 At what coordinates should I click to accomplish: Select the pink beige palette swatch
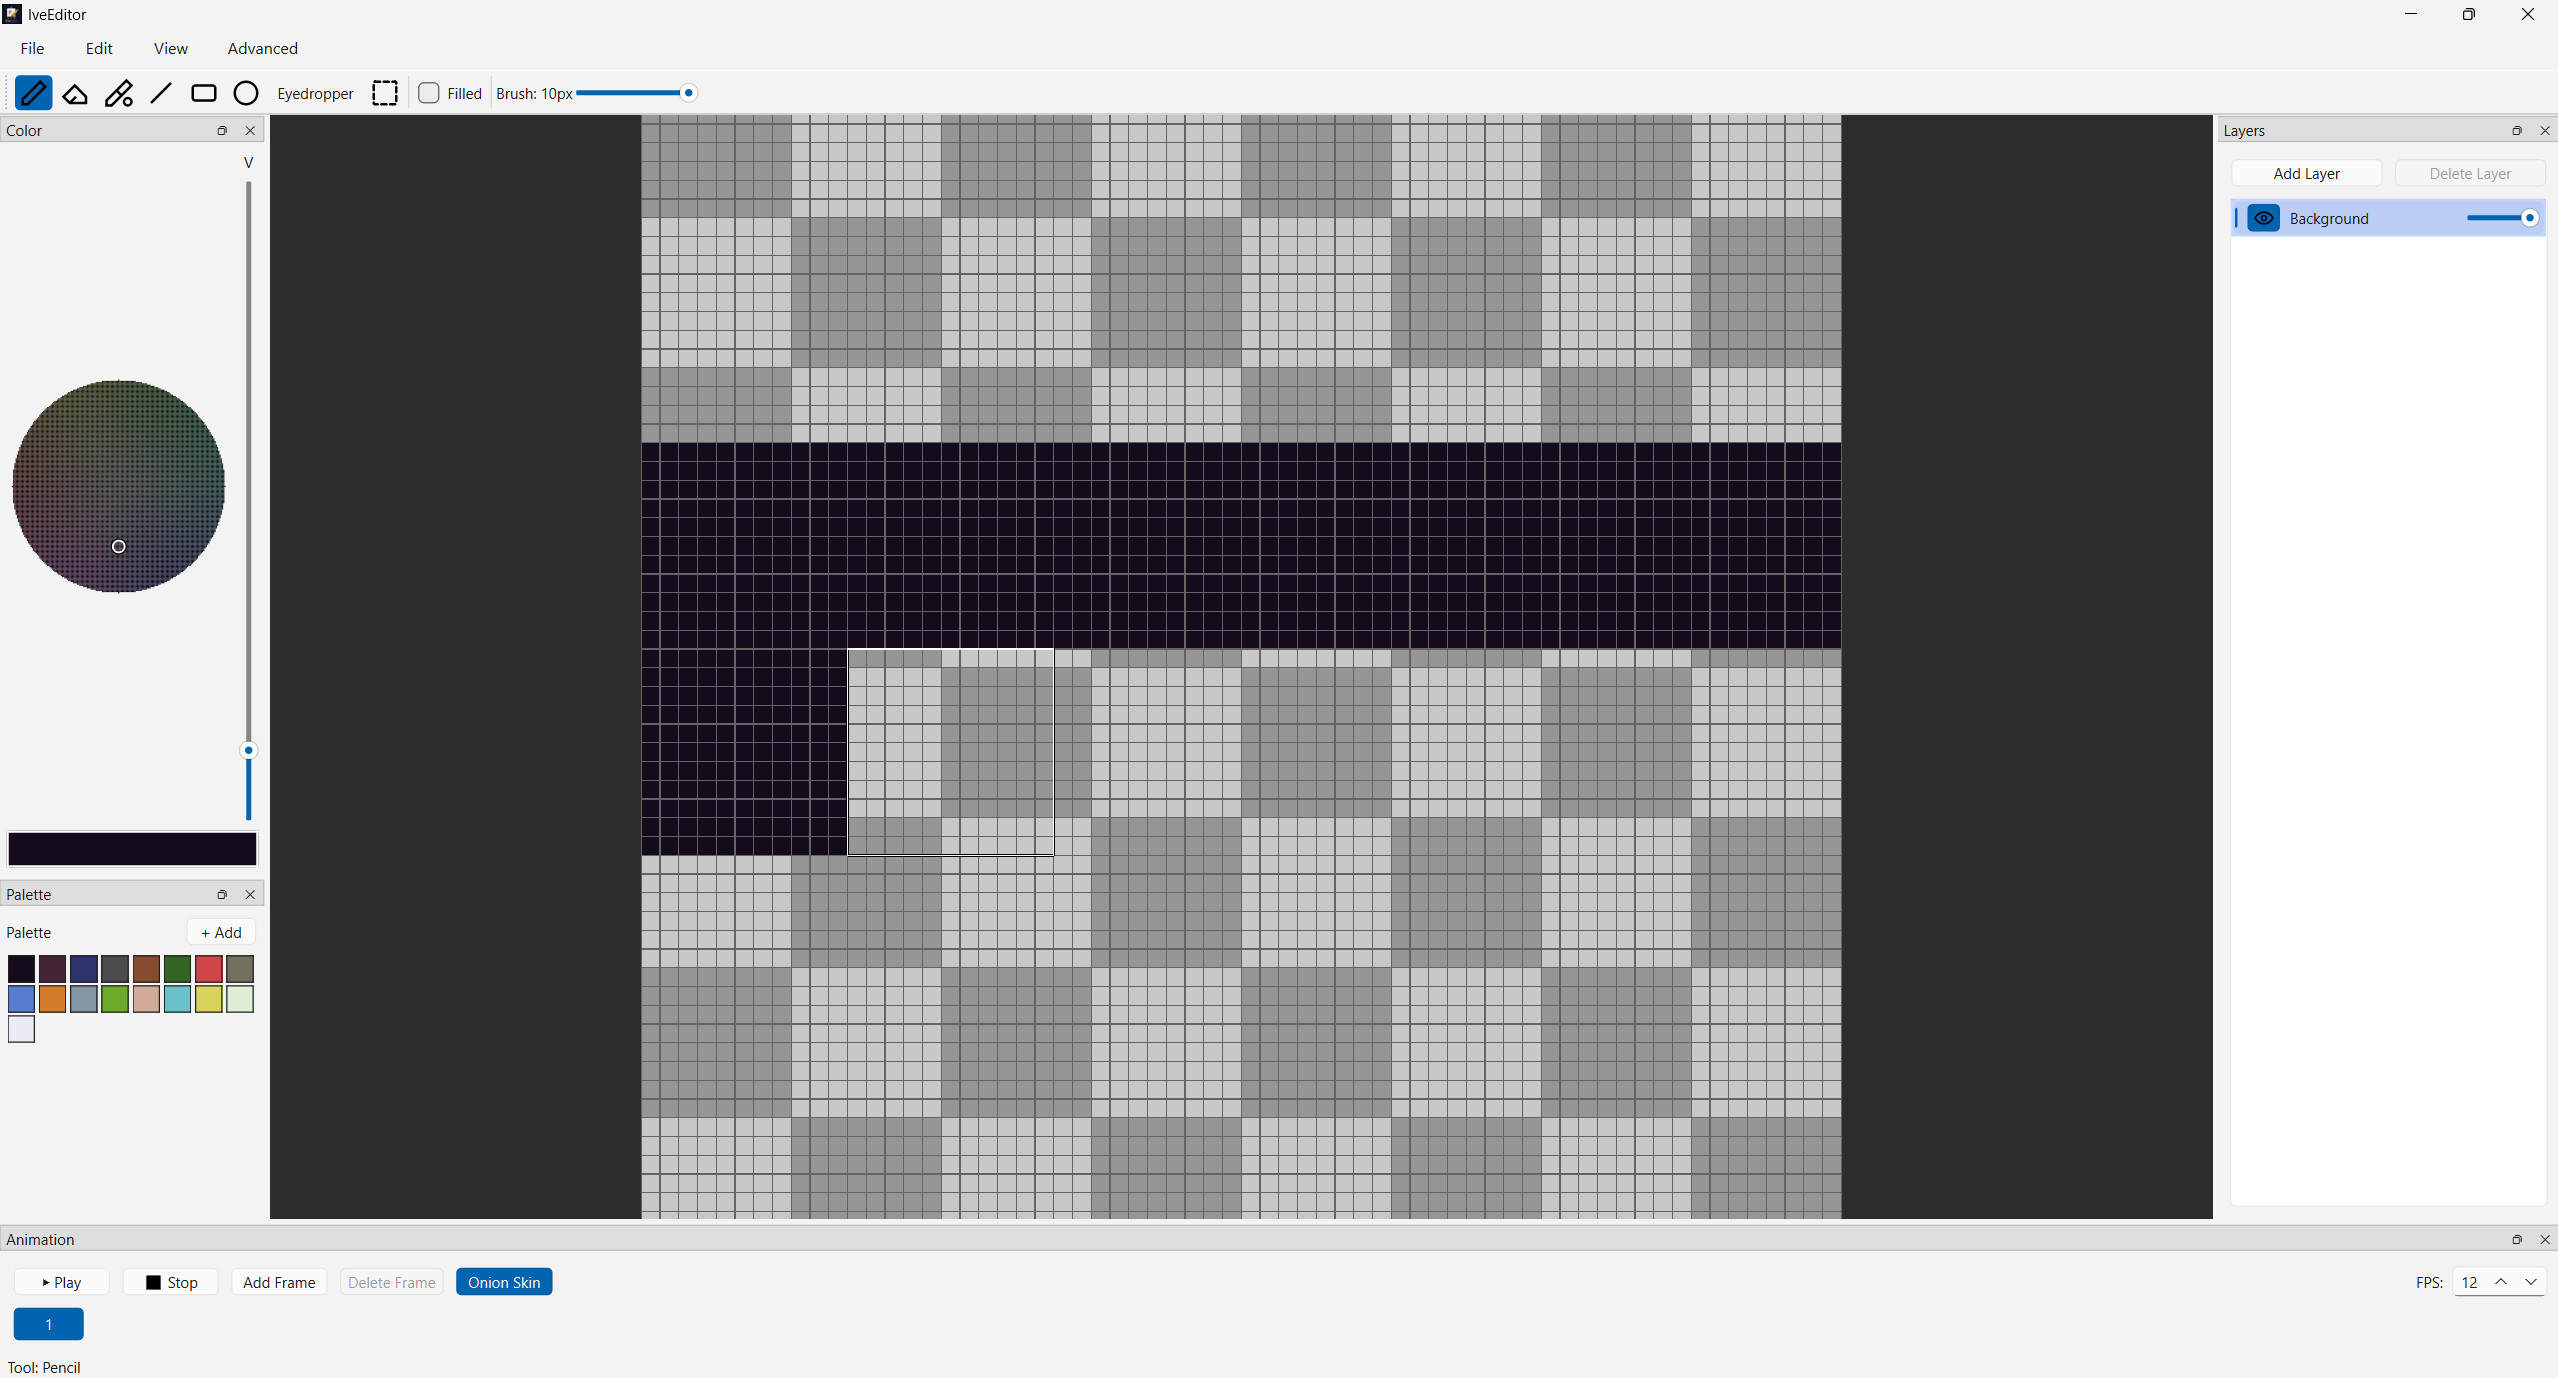146,999
